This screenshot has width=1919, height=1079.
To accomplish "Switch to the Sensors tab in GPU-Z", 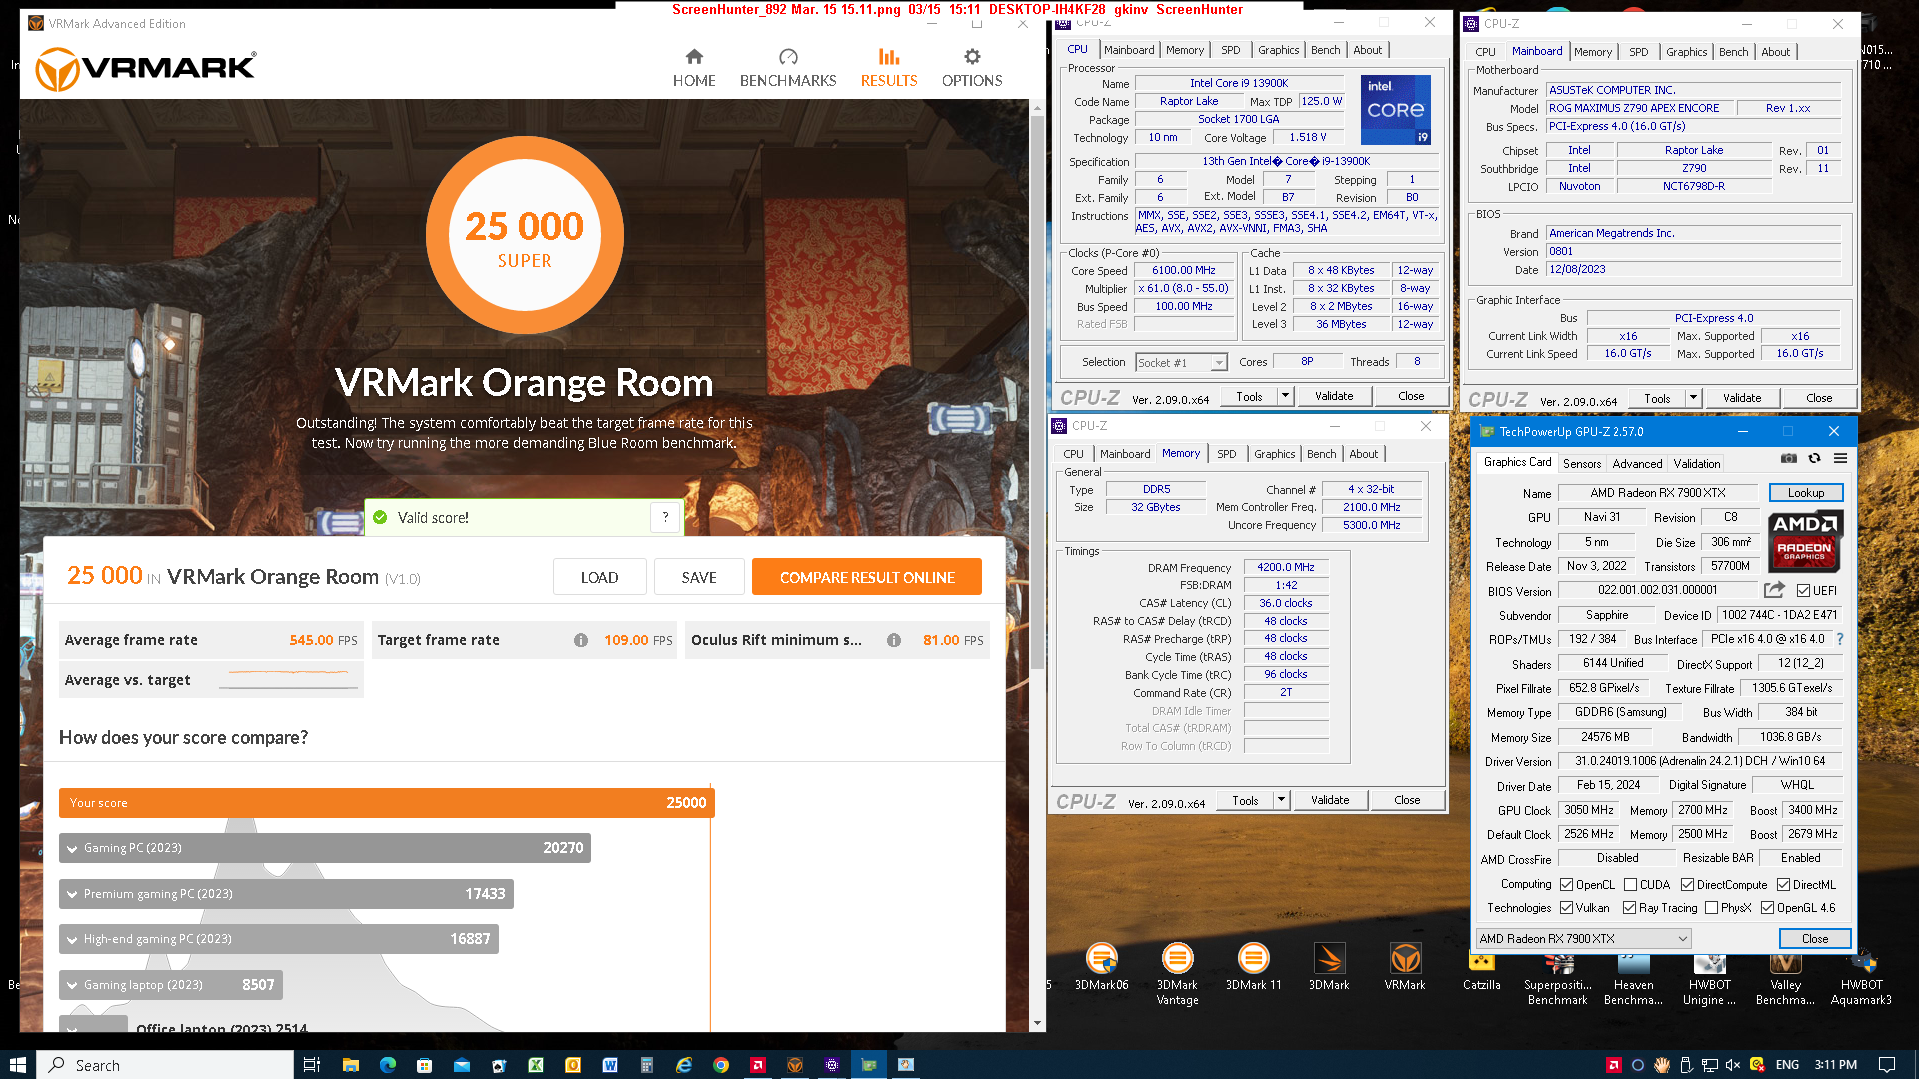I will point(1582,464).
